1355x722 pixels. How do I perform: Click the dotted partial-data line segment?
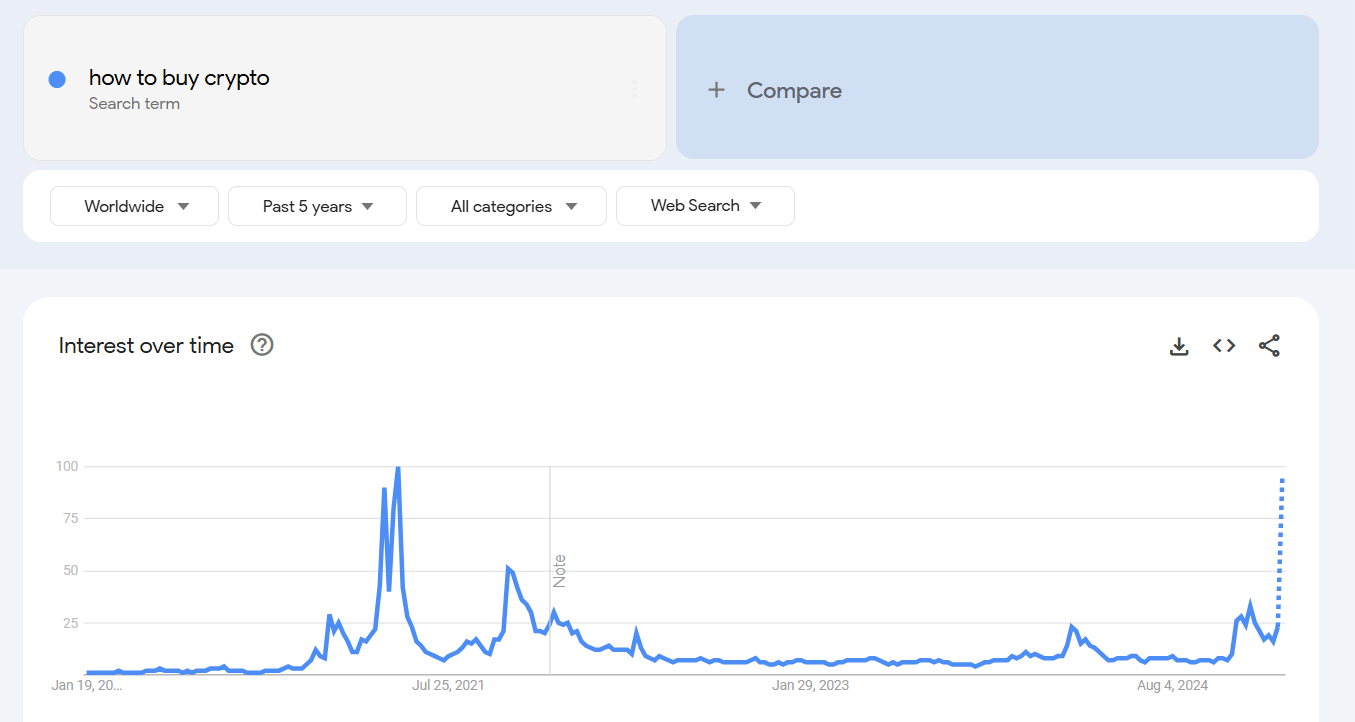(1279, 550)
